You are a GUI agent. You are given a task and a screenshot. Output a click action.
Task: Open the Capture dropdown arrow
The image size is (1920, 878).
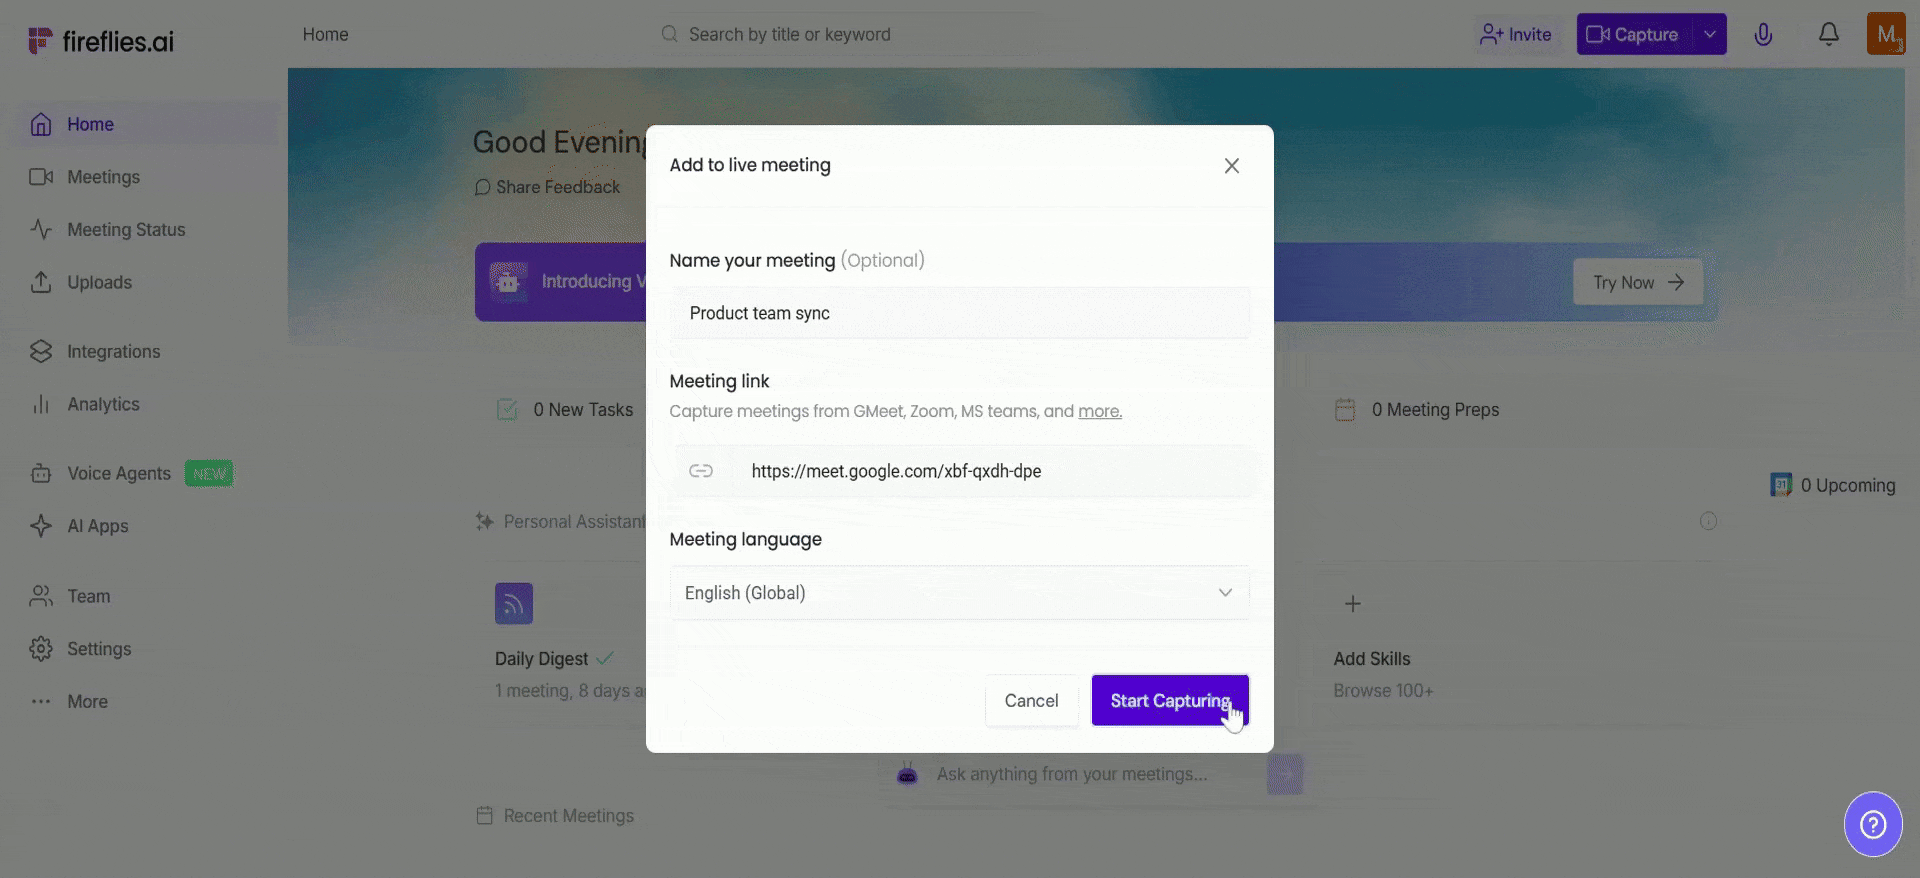click(x=1710, y=35)
